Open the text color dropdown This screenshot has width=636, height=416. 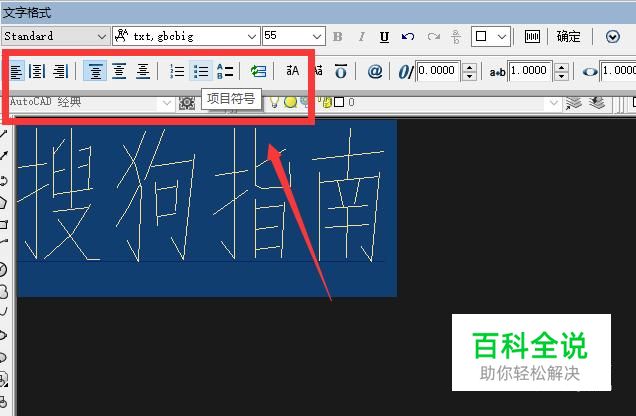coord(491,36)
